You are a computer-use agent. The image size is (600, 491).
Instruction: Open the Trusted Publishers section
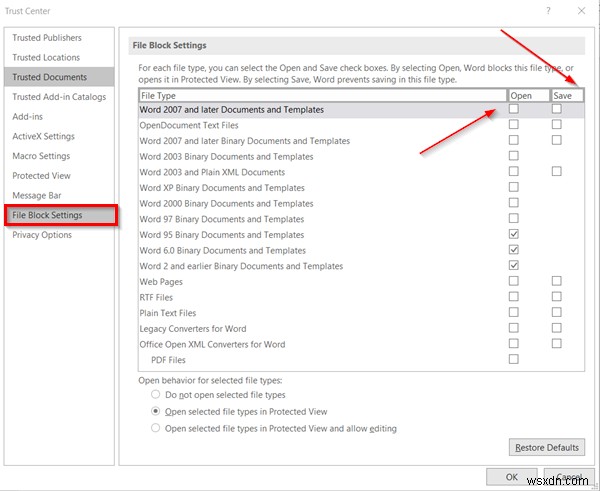[47, 38]
